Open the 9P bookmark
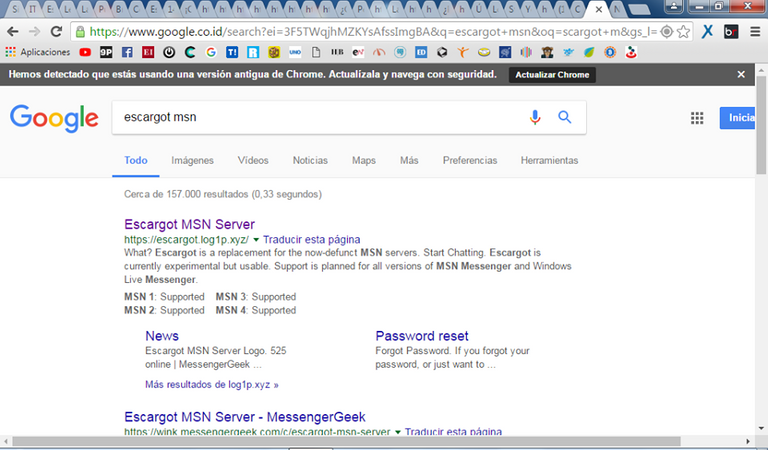Image resolution: width=768 pixels, height=450 pixels. point(106,52)
